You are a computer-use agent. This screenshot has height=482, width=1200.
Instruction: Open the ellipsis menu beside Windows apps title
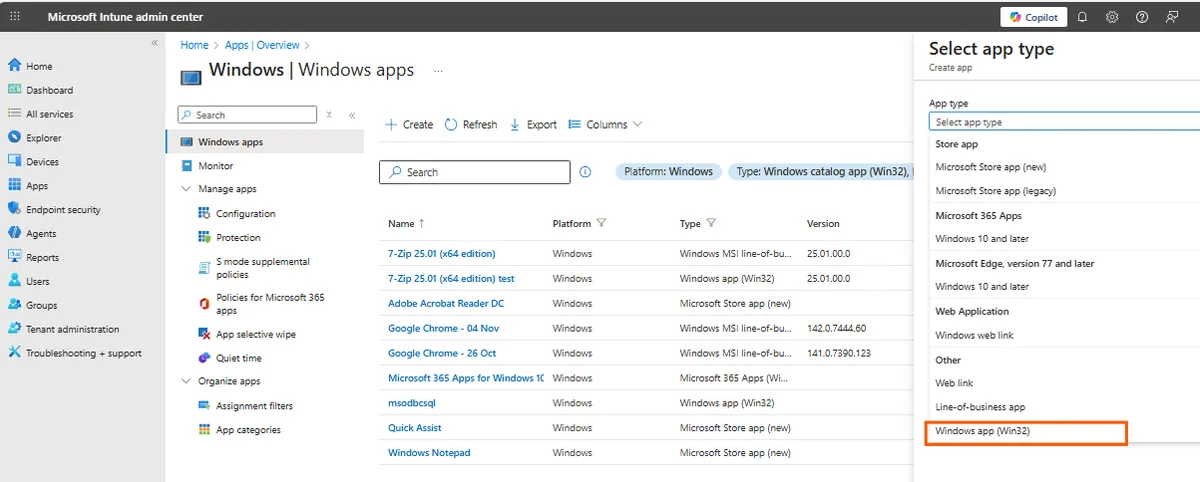coord(437,71)
